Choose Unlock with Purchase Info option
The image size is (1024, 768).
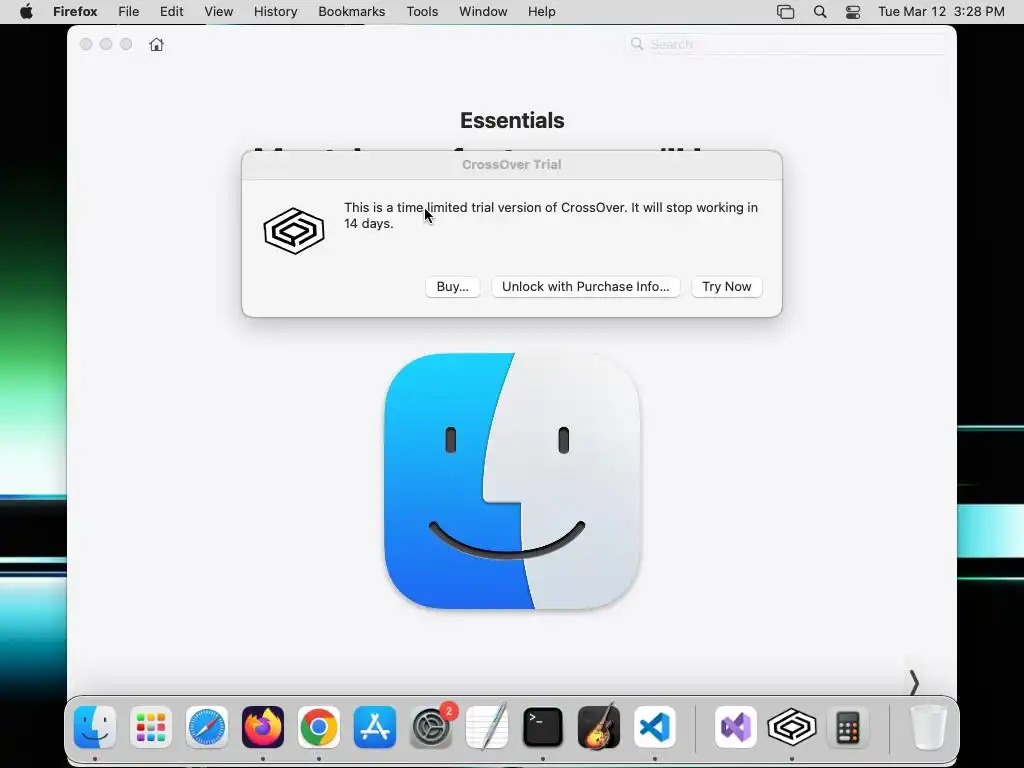[x=585, y=287]
